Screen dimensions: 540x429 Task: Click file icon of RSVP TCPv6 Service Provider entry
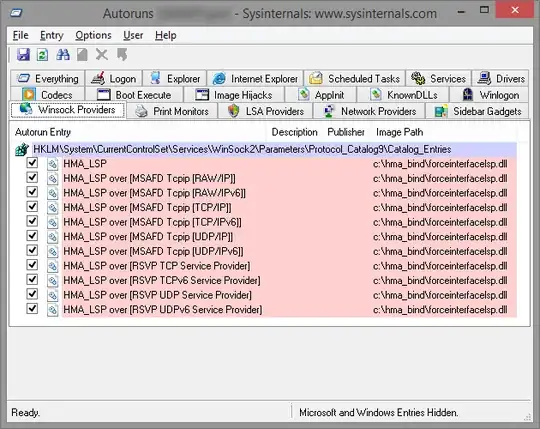[53, 281]
